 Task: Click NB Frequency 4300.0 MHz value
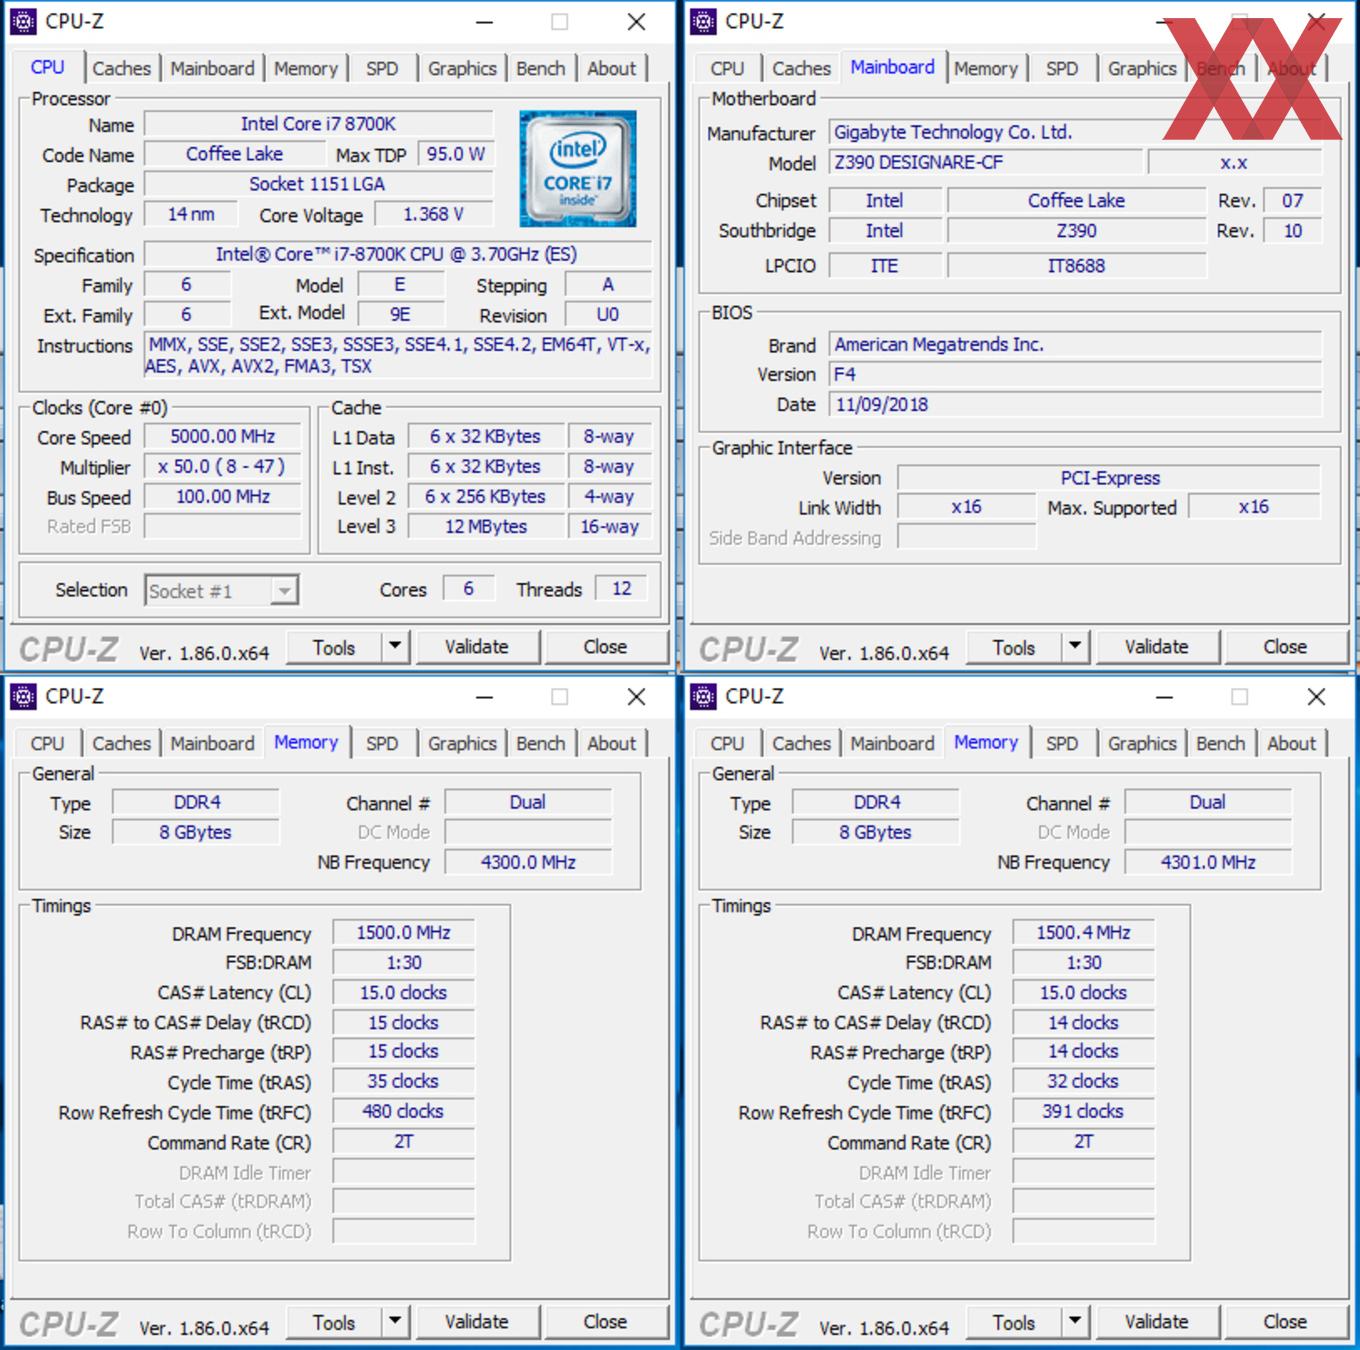tap(528, 862)
